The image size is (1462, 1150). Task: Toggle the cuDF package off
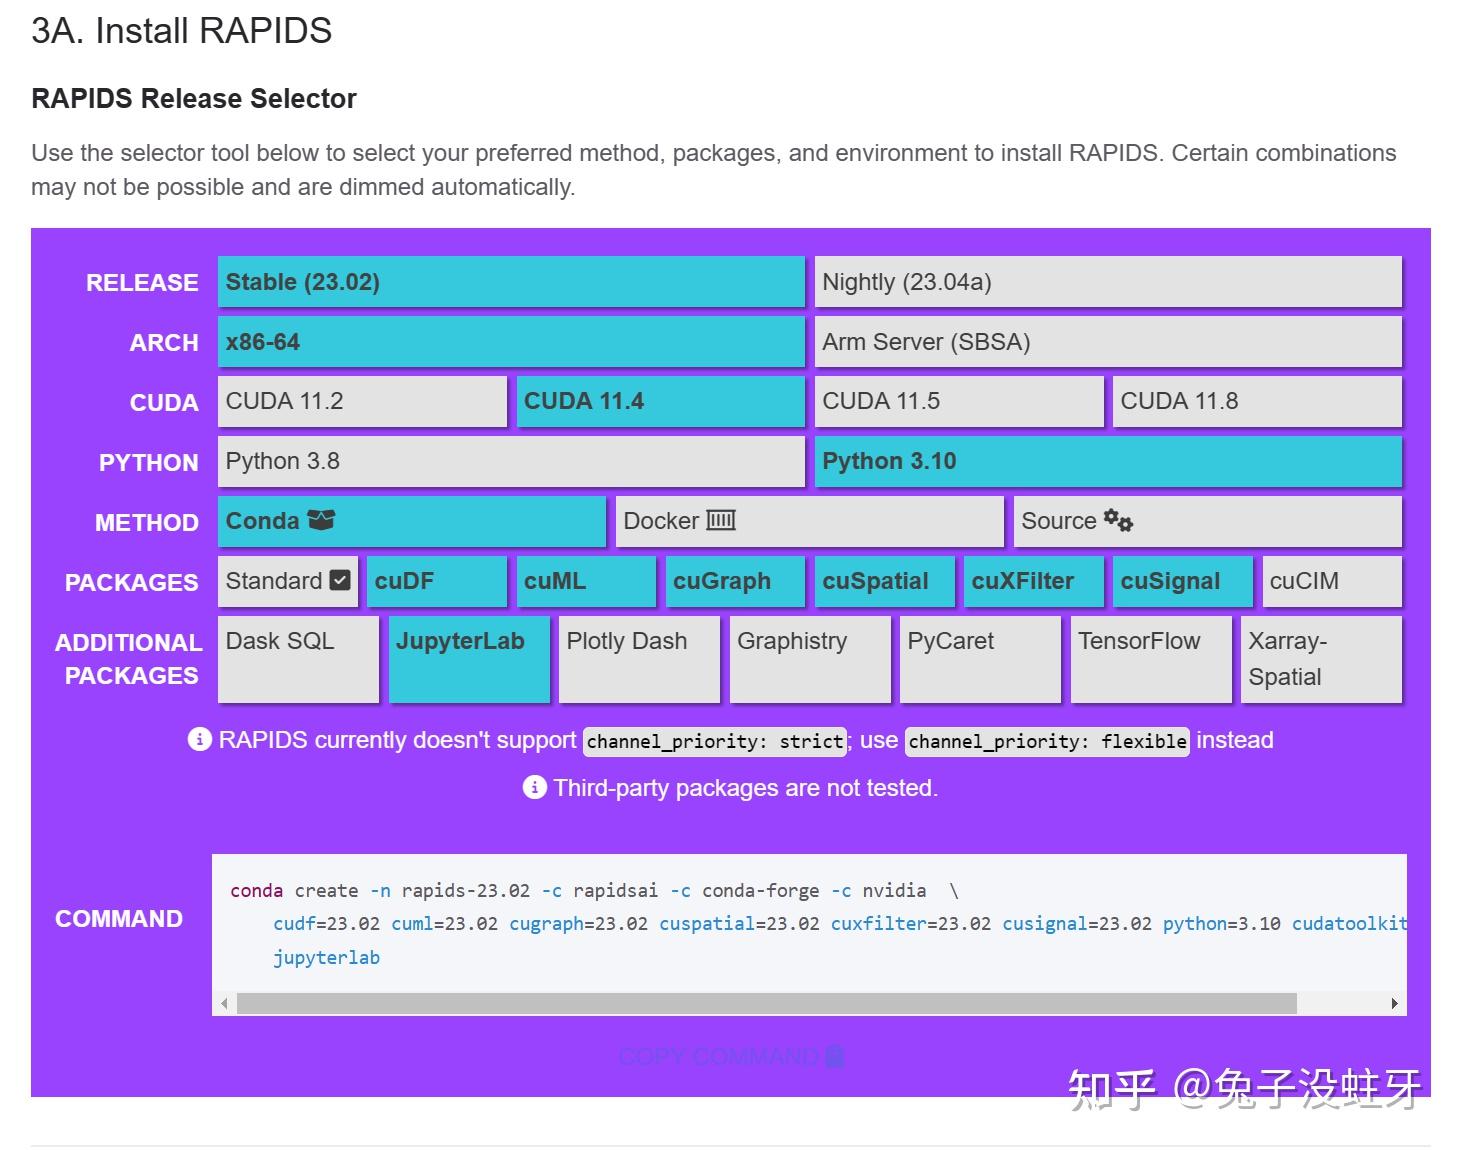[x=435, y=581]
